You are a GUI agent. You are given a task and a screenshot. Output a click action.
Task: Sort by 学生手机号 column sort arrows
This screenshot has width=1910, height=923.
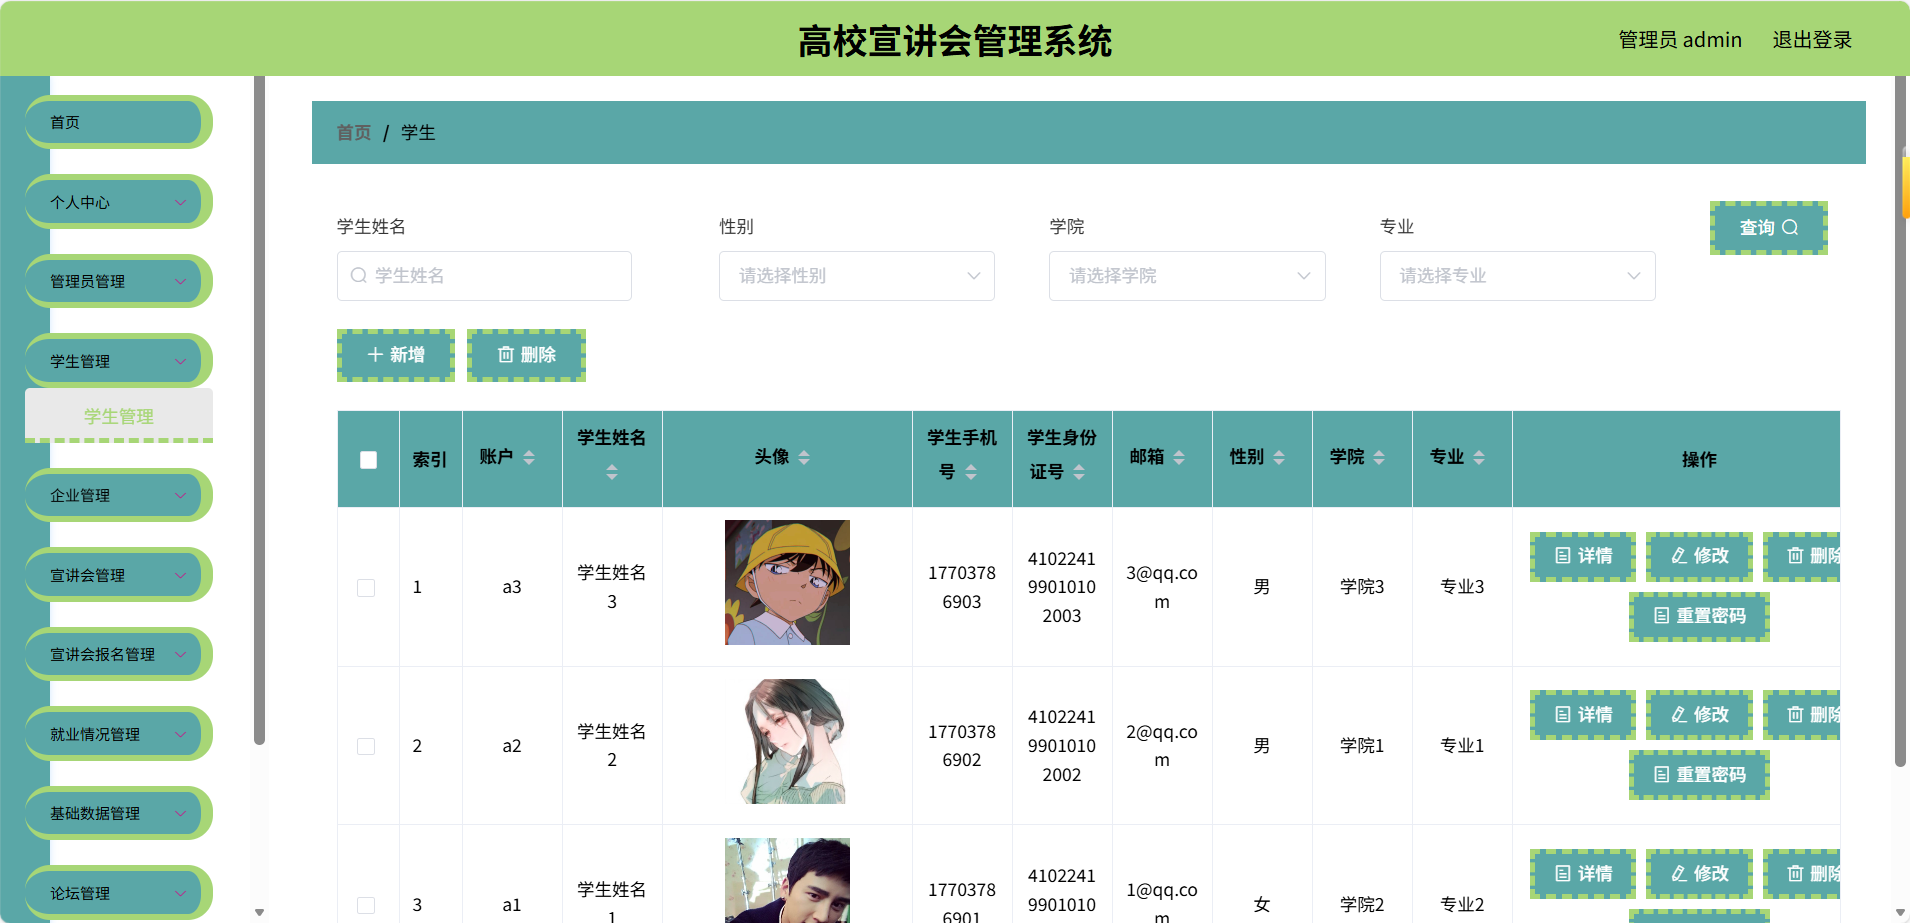pos(971,472)
